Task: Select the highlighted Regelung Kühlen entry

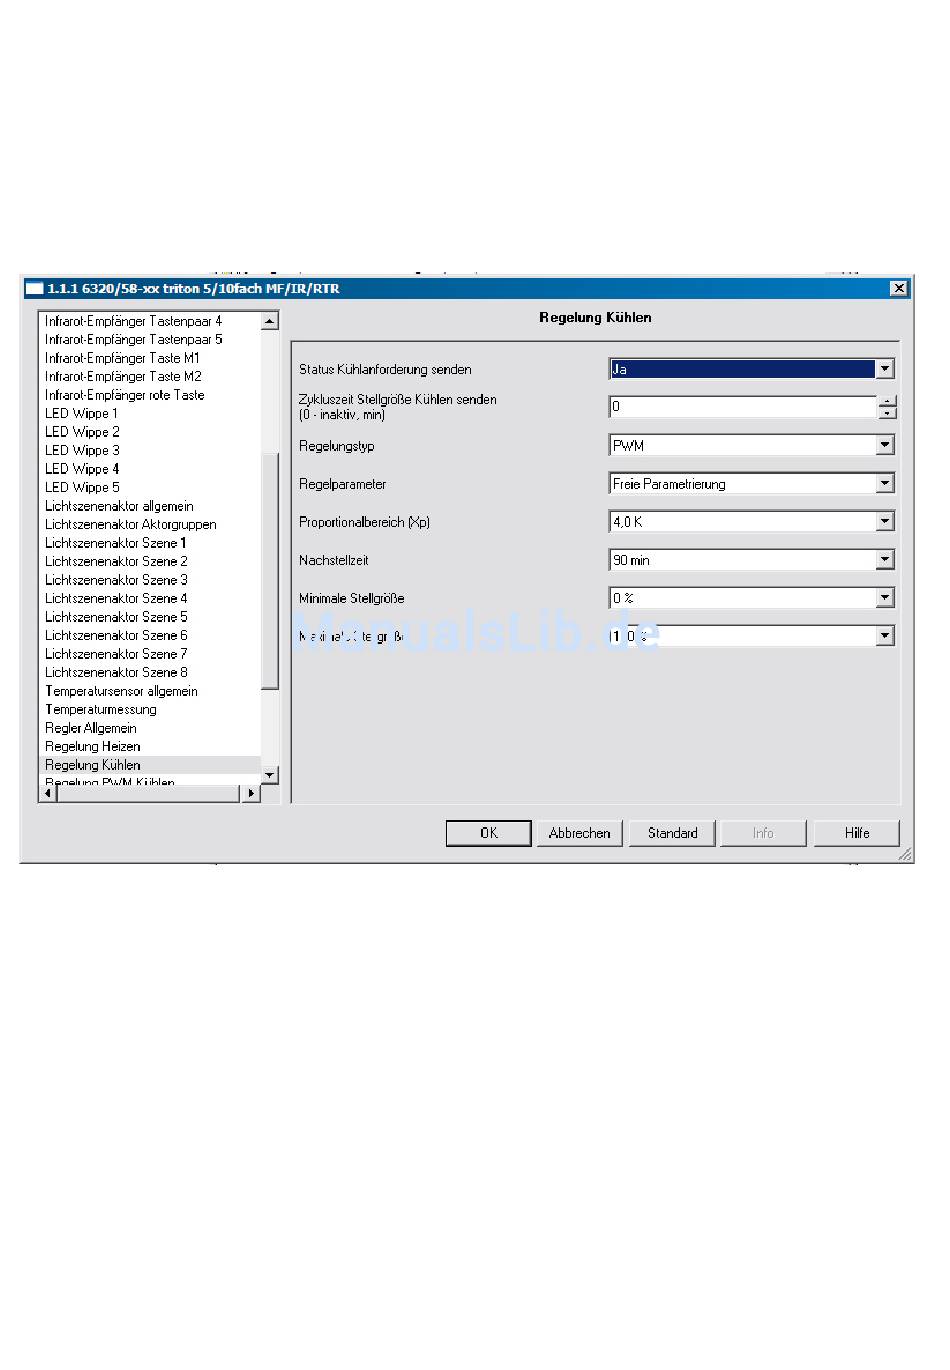Action: click(150, 765)
